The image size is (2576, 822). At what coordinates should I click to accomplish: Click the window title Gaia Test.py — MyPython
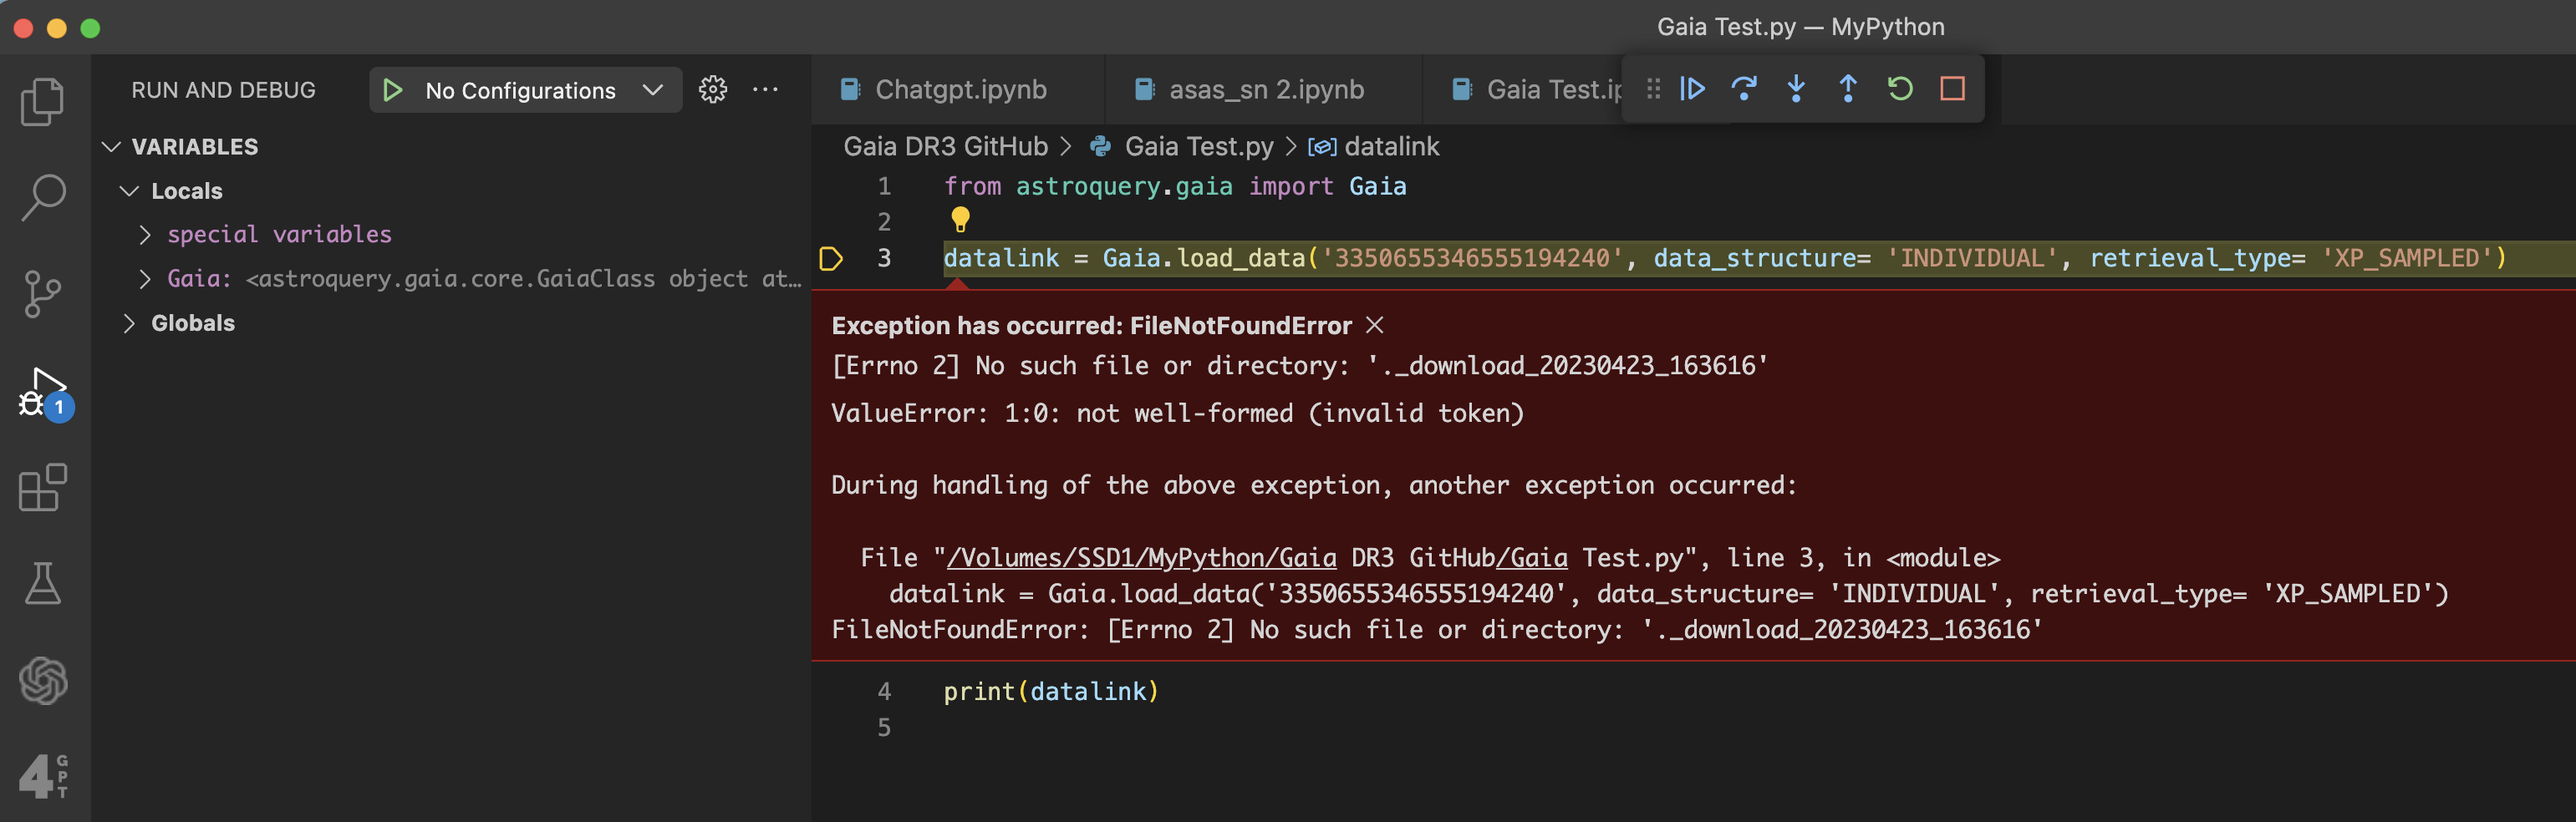1800,27
